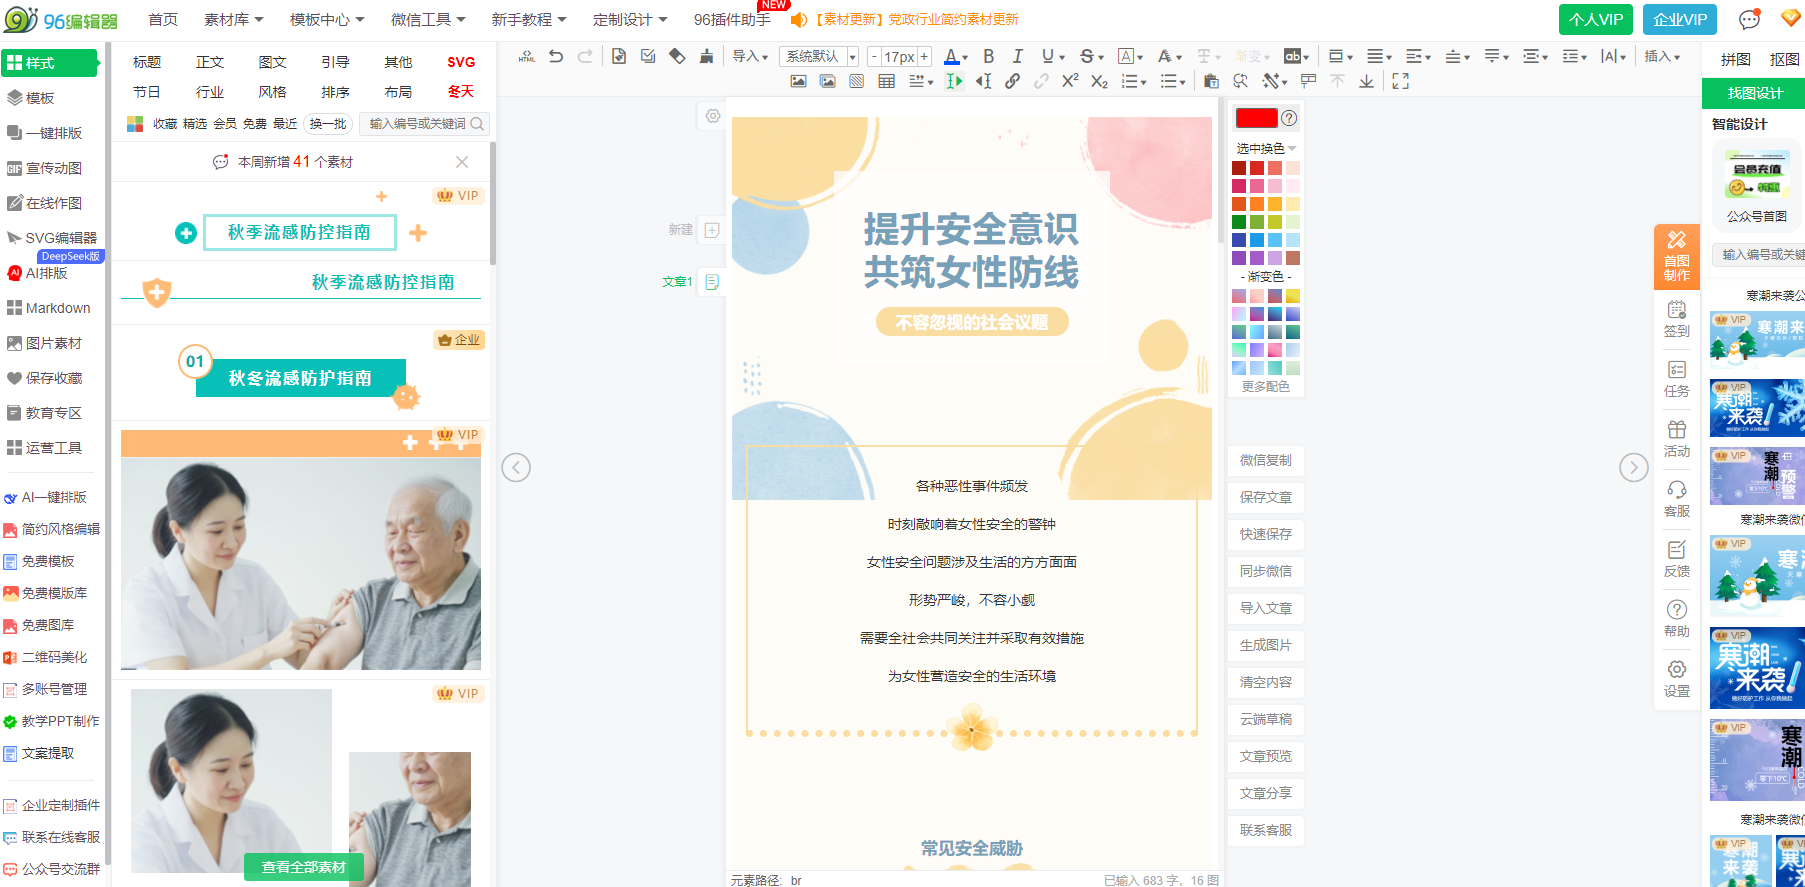Switch to the 图文 category tab
Image resolution: width=1805 pixels, height=887 pixels.
(272, 62)
